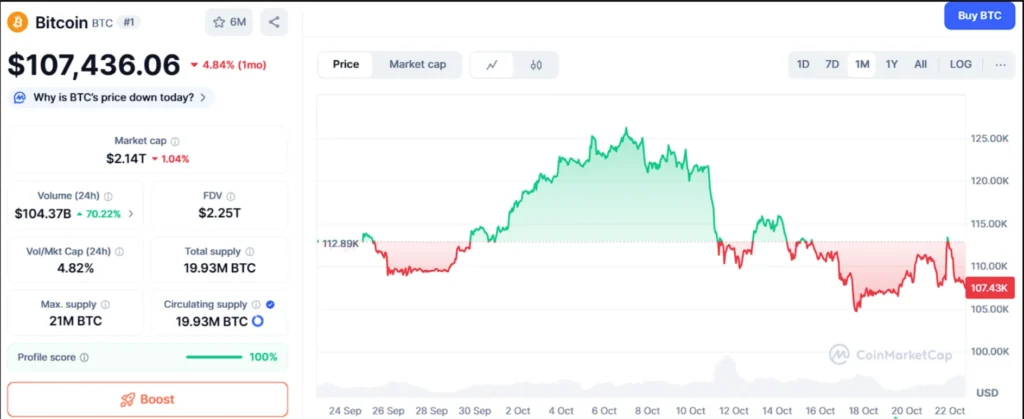Viewport: 1024px width, 419px height.
Task: Select the 1D time range
Action: [x=803, y=65]
